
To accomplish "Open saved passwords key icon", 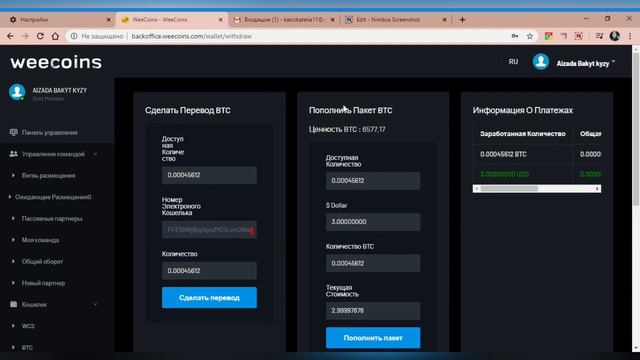I will tap(515, 36).
